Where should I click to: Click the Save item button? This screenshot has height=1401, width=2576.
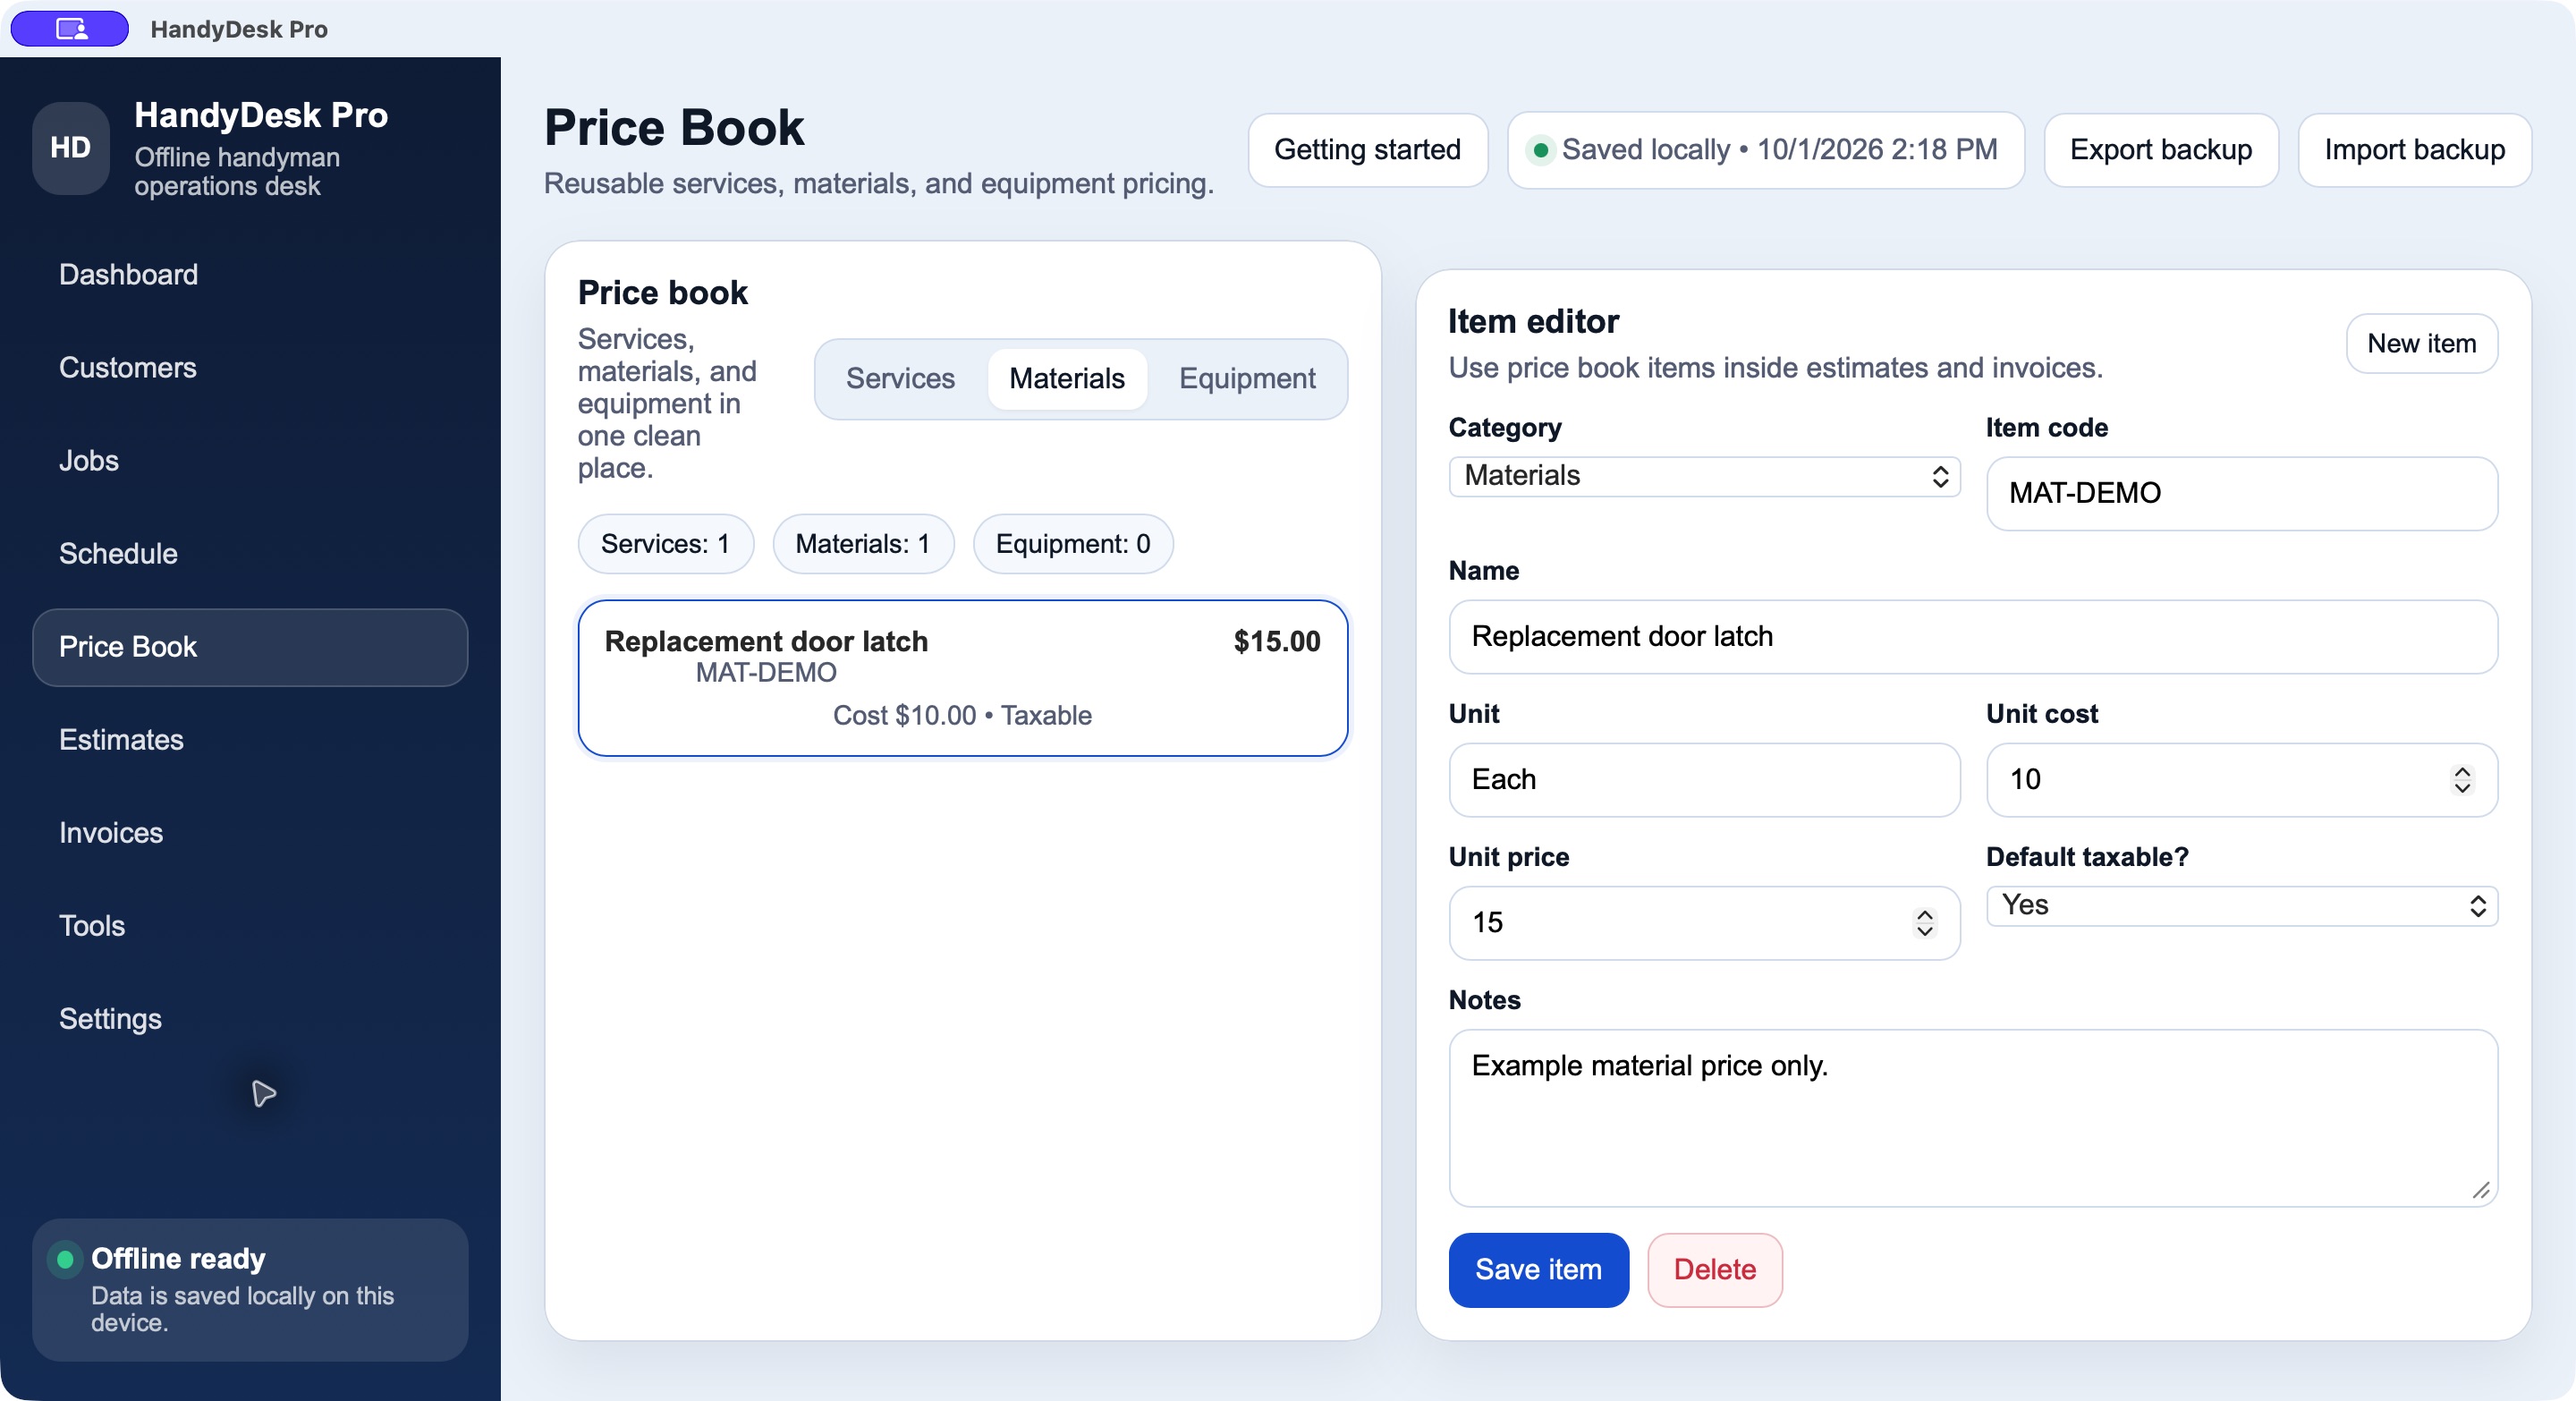1538,1270
